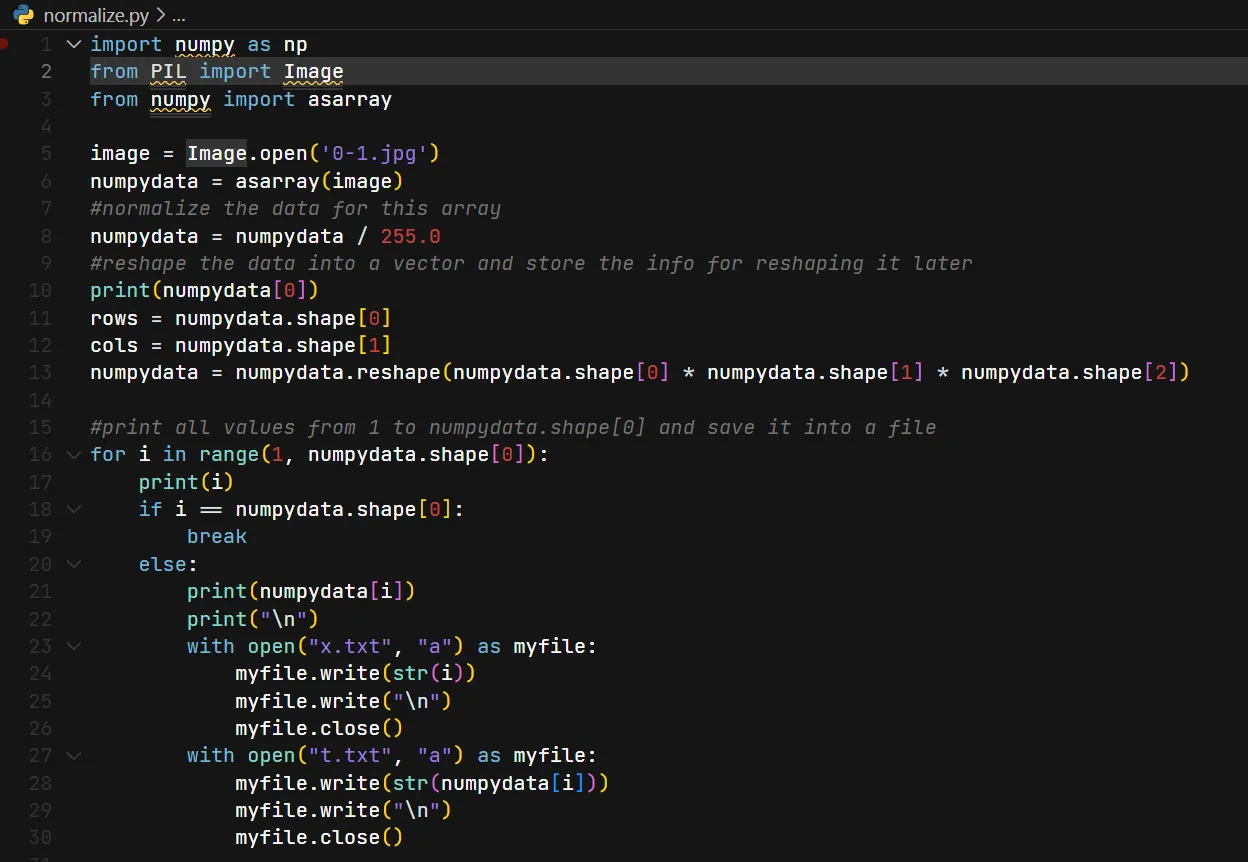Click line number 30 in the gutter
Screen dimensions: 1248x862
pos(40,837)
